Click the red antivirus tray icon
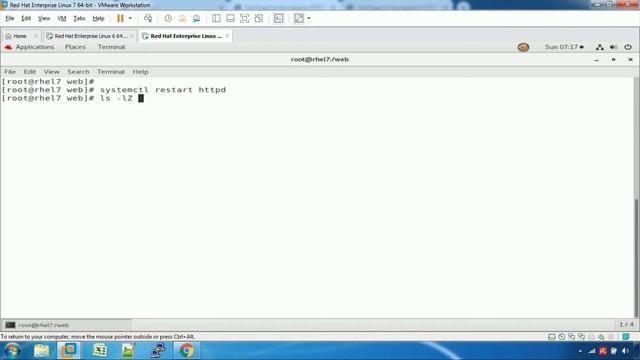640x360 pixels. coord(602,351)
